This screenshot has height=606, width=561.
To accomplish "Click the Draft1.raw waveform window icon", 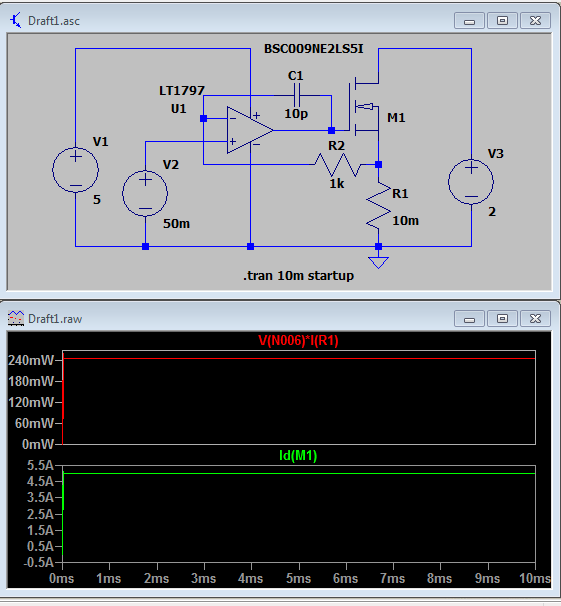I will pyautogui.click(x=16, y=318).
